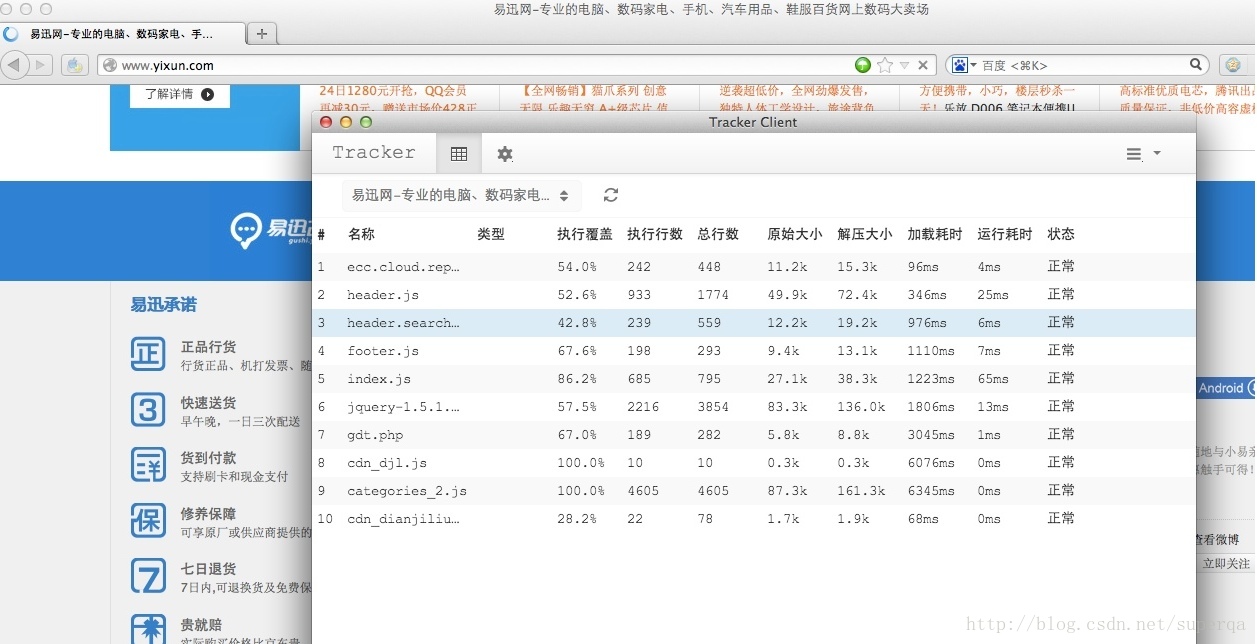Click the 类型 column header
This screenshot has width=1257, height=644.
491,234
